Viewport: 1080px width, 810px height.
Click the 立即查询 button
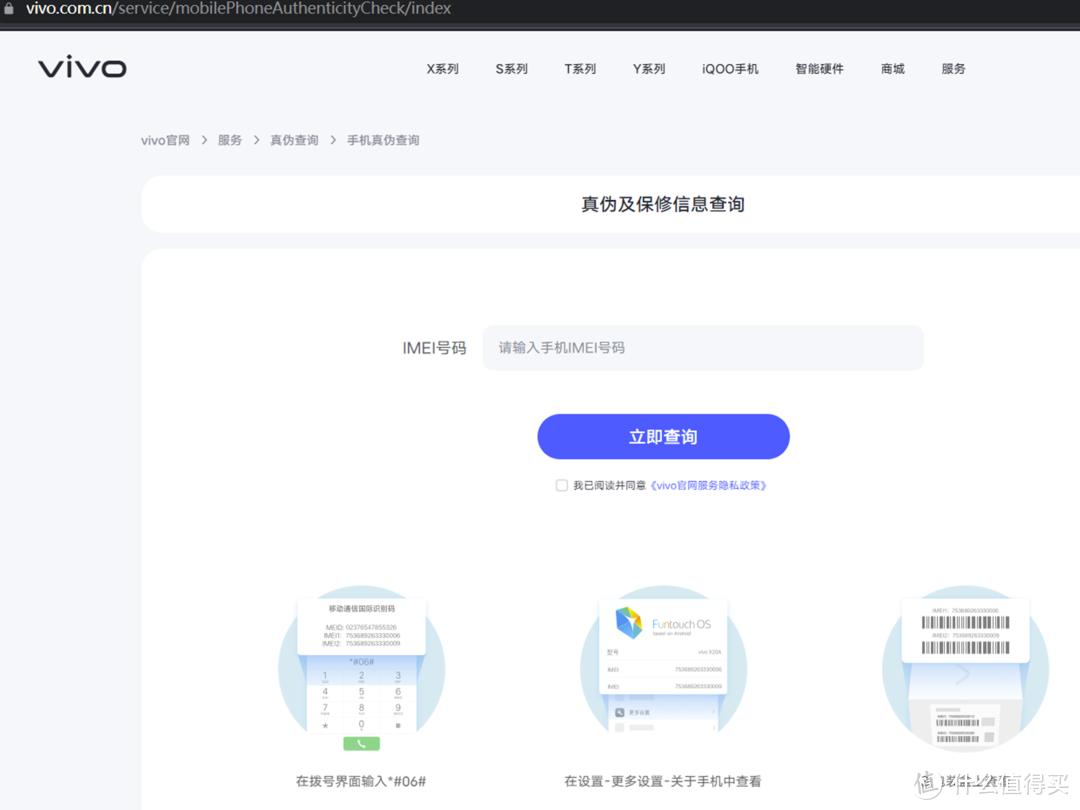point(663,437)
